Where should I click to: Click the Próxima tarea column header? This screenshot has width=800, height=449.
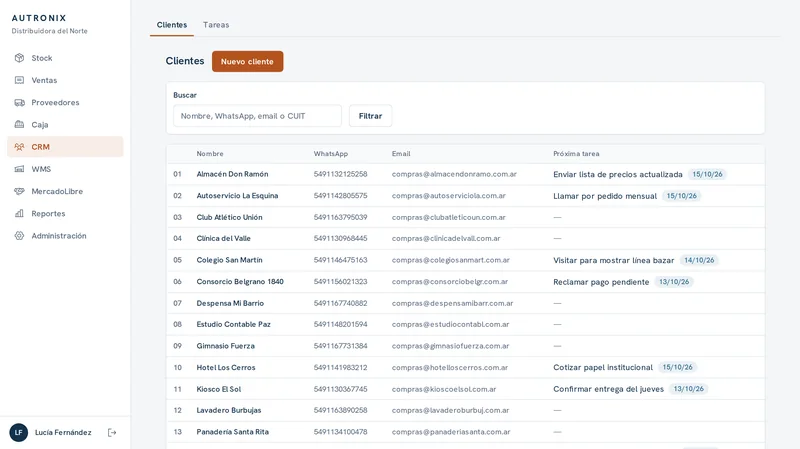click(576, 154)
